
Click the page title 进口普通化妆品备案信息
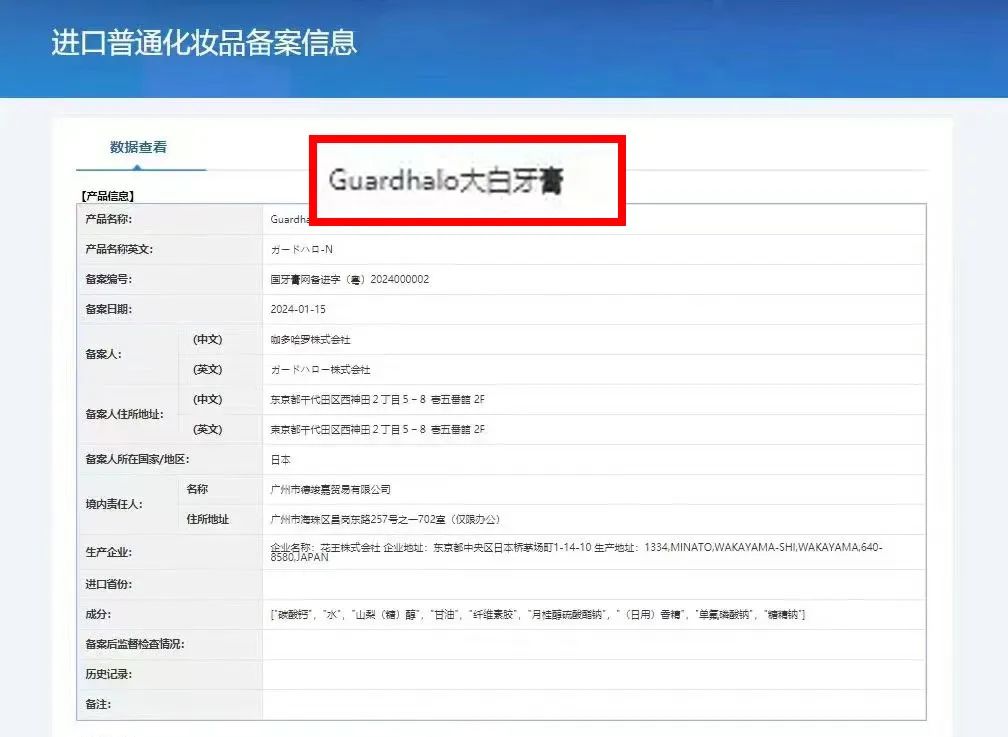pyautogui.click(x=204, y=43)
